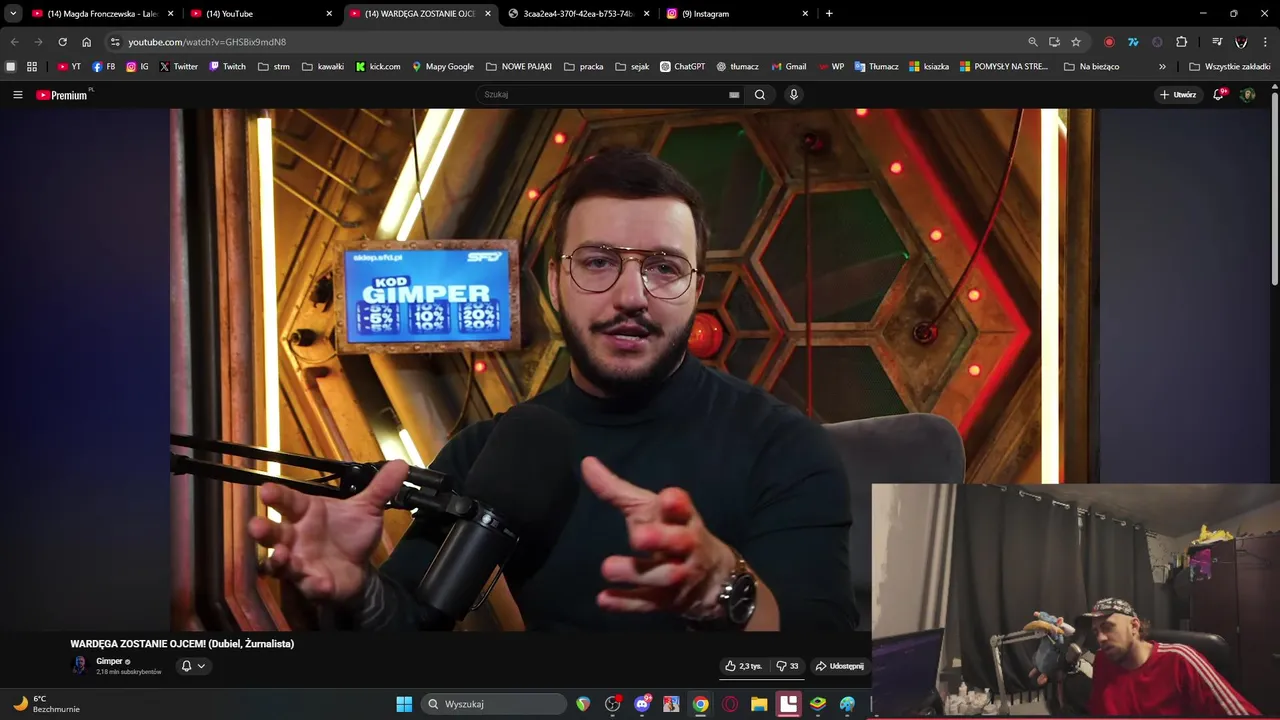Start voice search with microphone icon
1280x720 pixels.
click(x=794, y=95)
